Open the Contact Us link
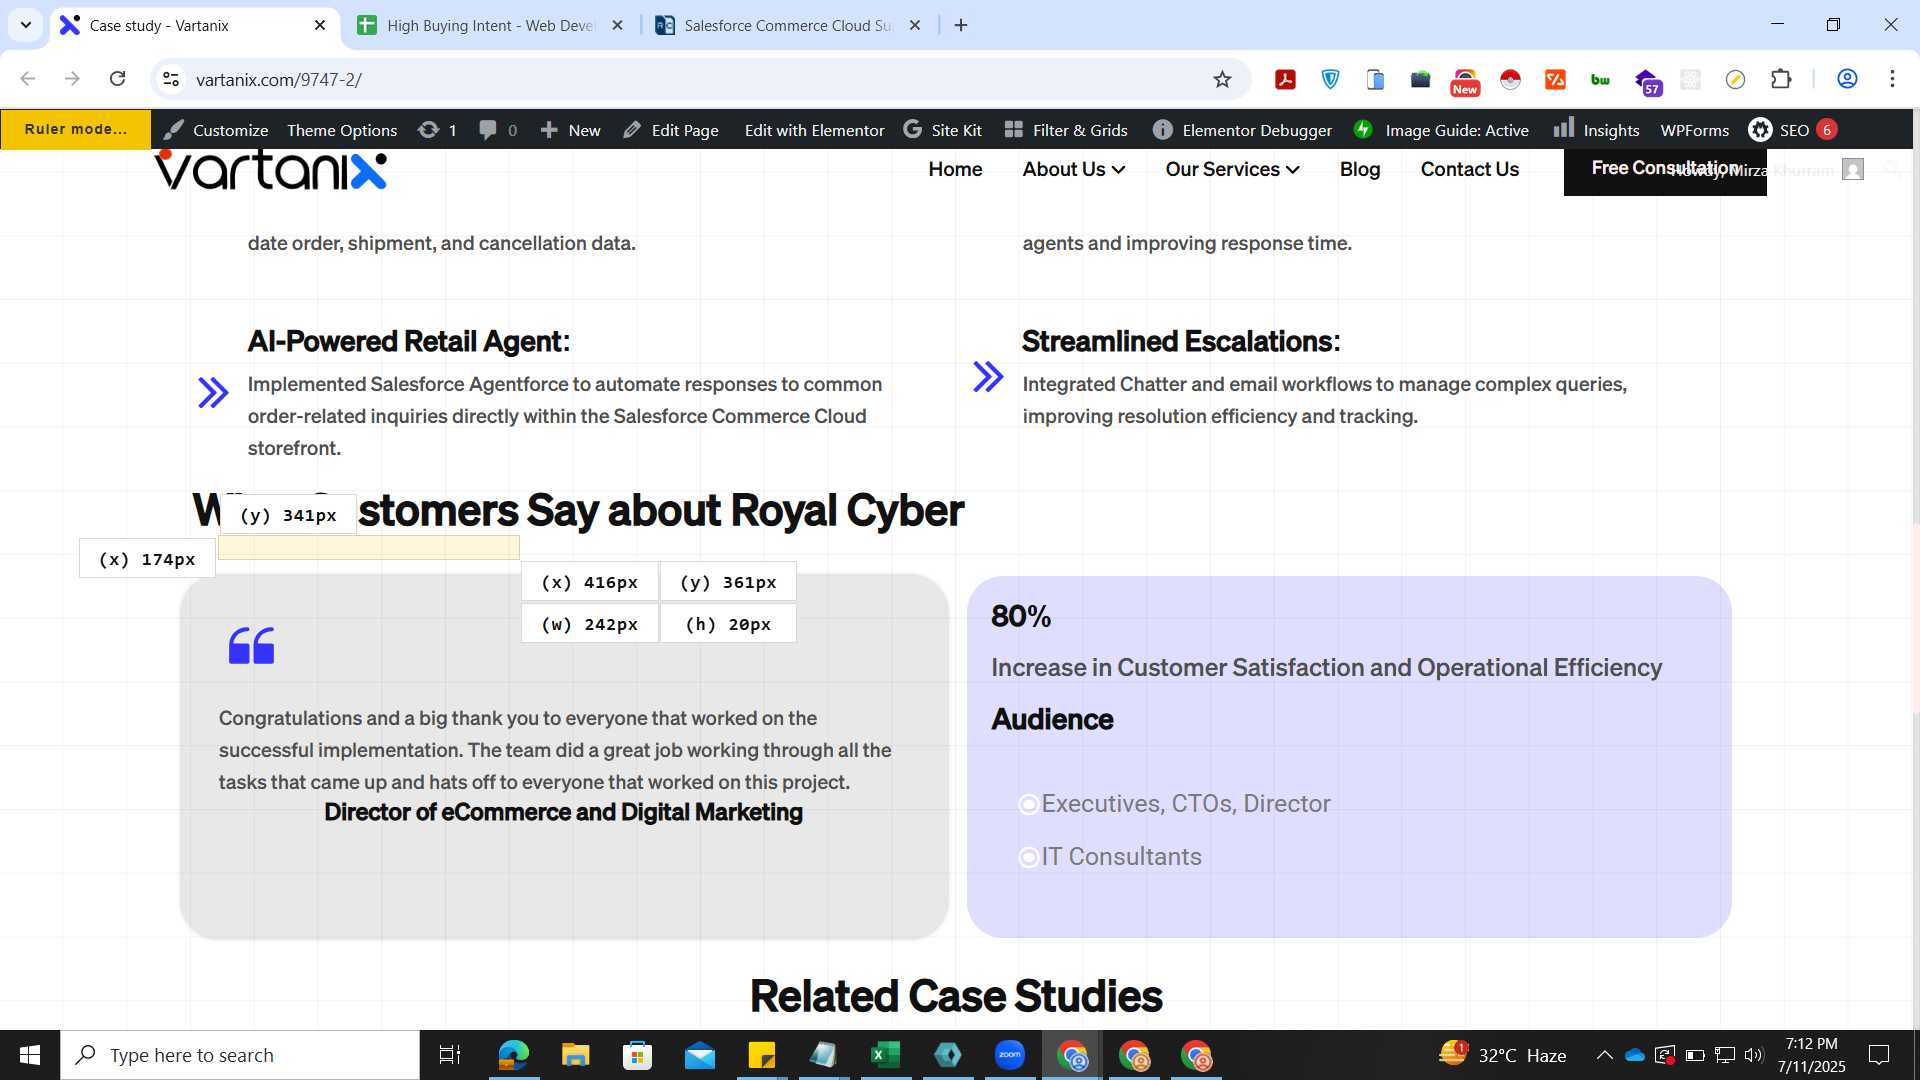 (1470, 169)
